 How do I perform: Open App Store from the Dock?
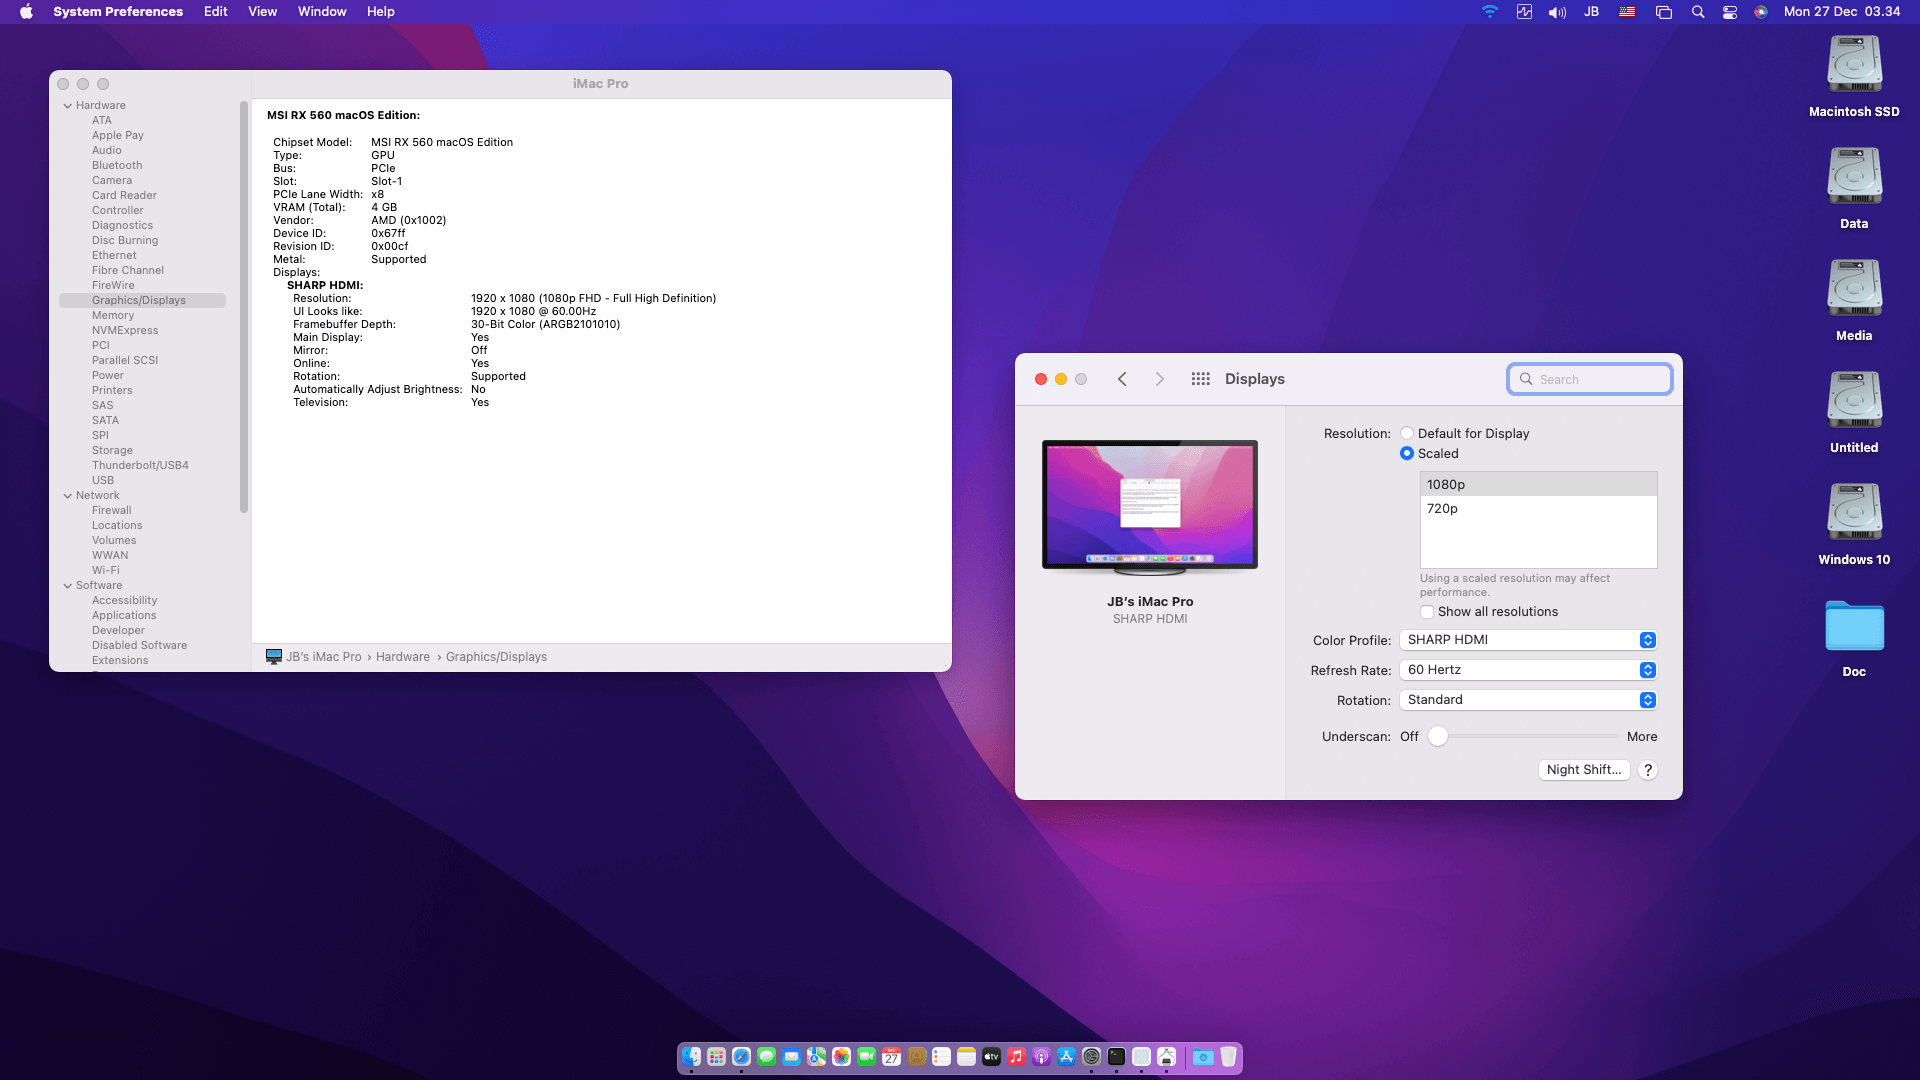pyautogui.click(x=1067, y=1057)
